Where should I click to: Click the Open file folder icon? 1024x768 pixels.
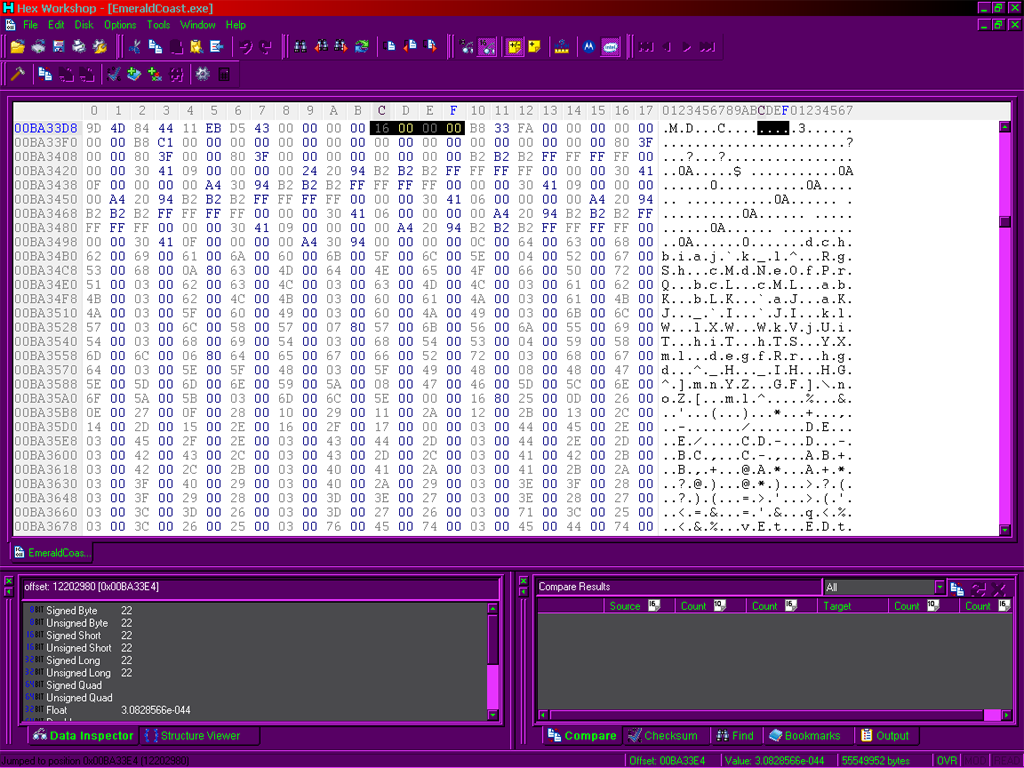coord(18,47)
